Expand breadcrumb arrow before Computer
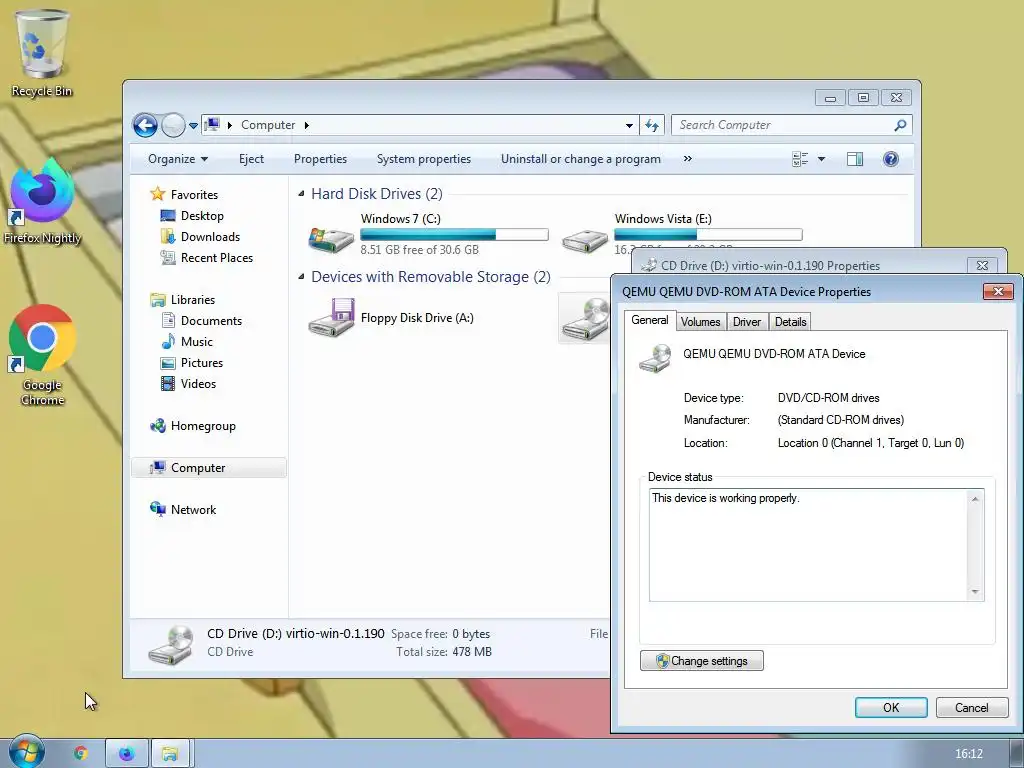This screenshot has height=768, width=1024. (x=229, y=125)
